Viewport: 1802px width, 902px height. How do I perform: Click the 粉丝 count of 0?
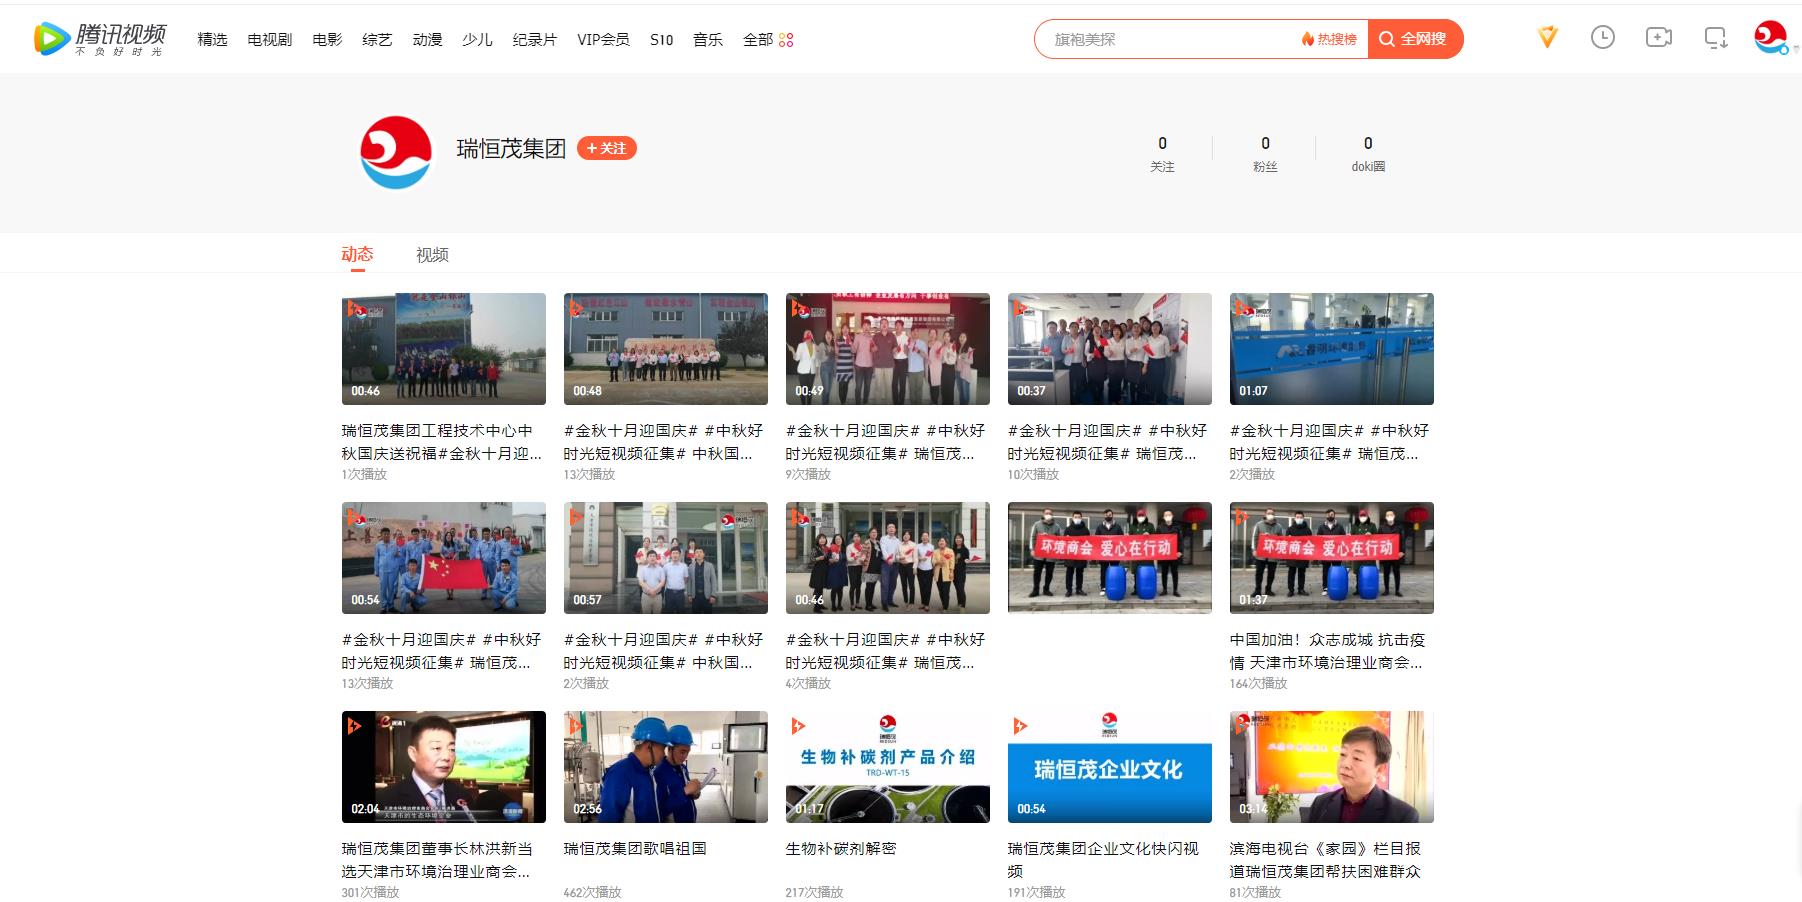[1265, 154]
